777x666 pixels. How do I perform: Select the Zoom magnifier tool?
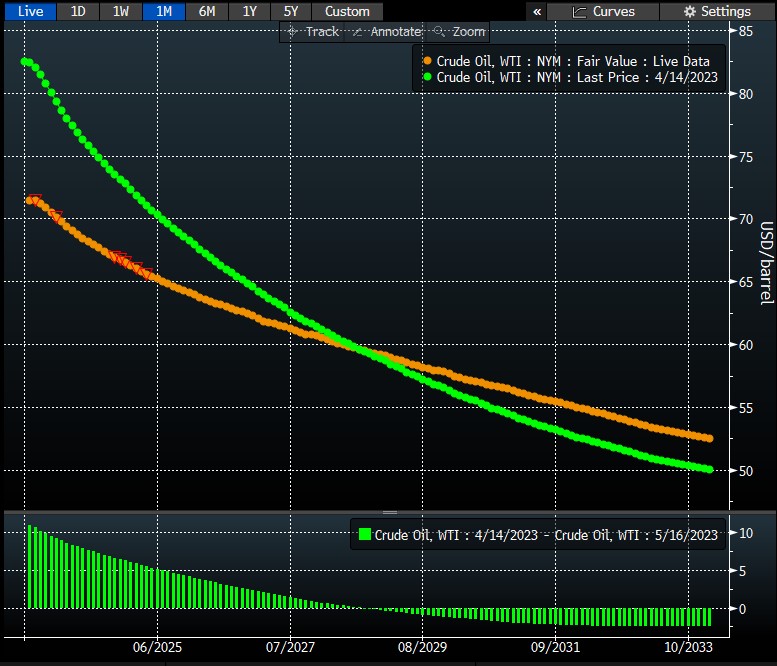[461, 32]
